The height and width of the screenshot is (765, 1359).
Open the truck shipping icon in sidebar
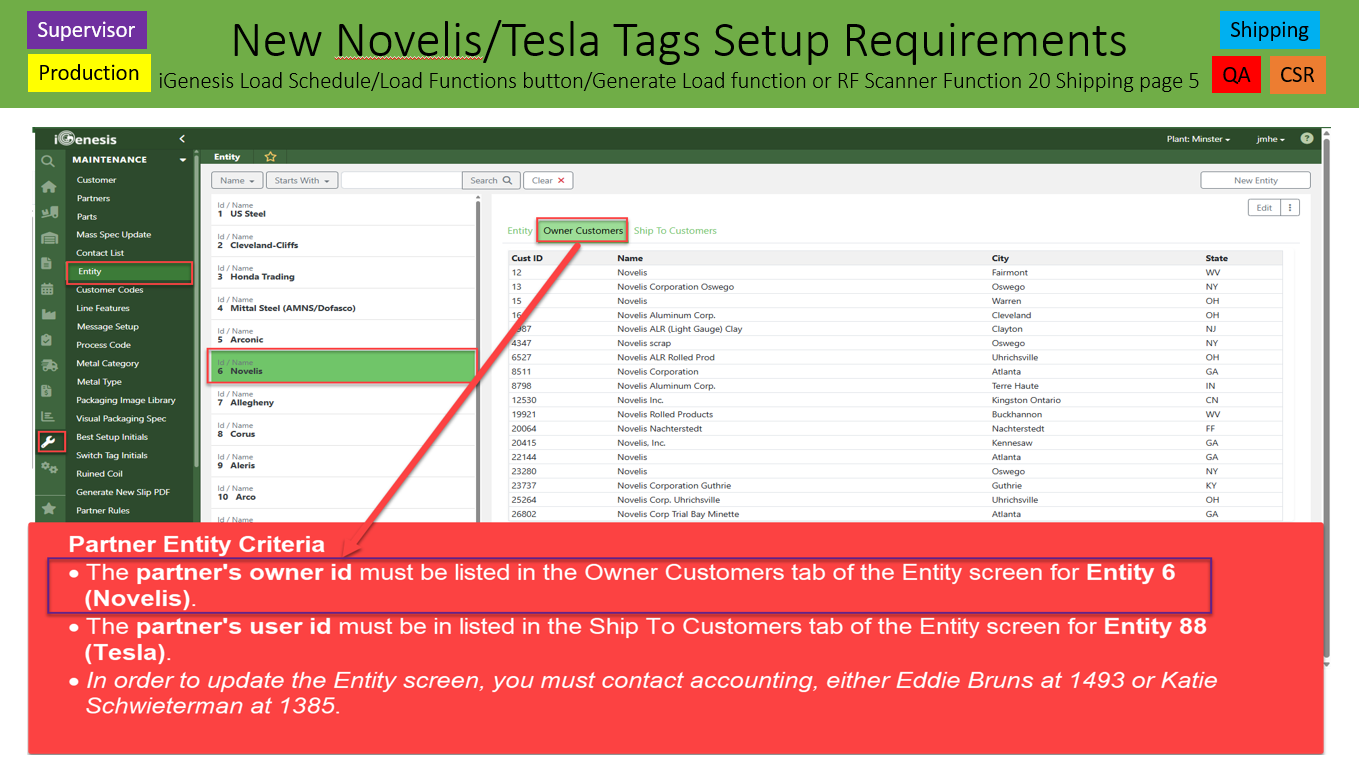49,365
